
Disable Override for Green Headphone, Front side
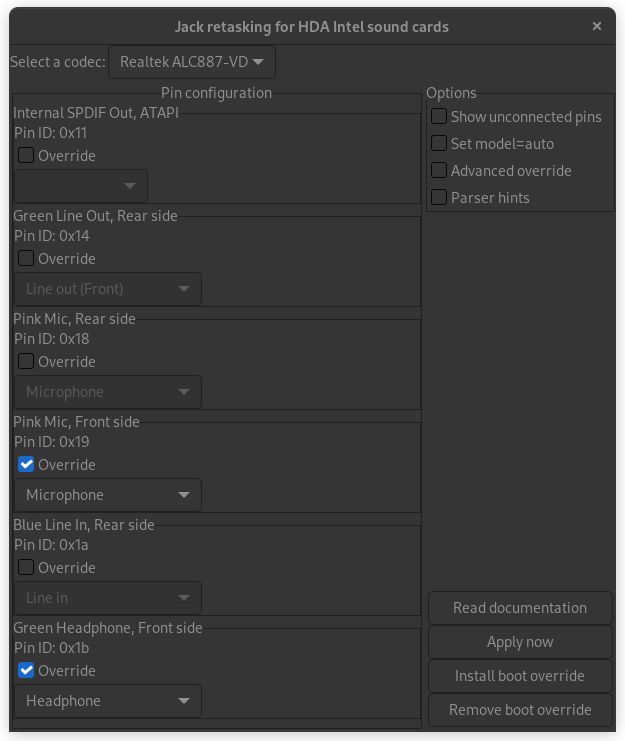point(27,671)
